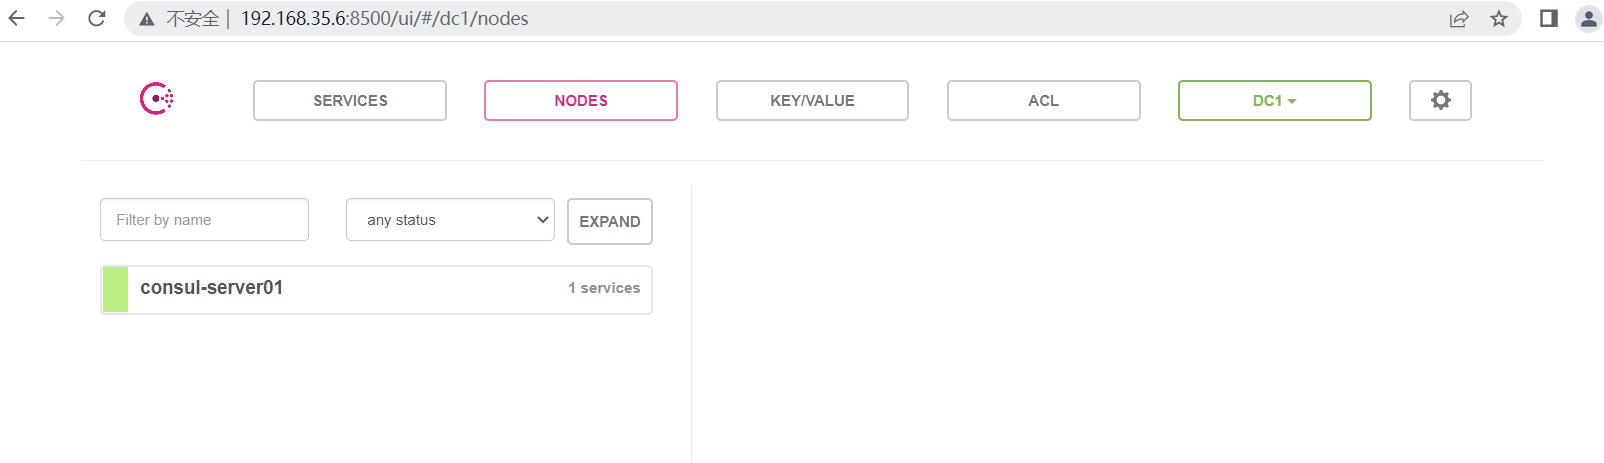Screen dimensions: 1604x463
Task: Focus the "Filter by name" input field
Action: point(204,220)
